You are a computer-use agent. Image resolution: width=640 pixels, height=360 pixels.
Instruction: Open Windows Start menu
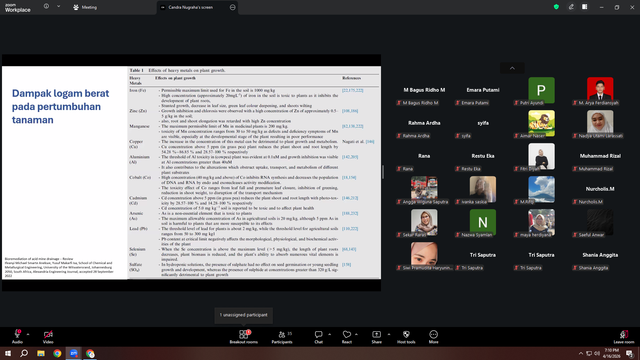pyautogui.click(x=8, y=353)
